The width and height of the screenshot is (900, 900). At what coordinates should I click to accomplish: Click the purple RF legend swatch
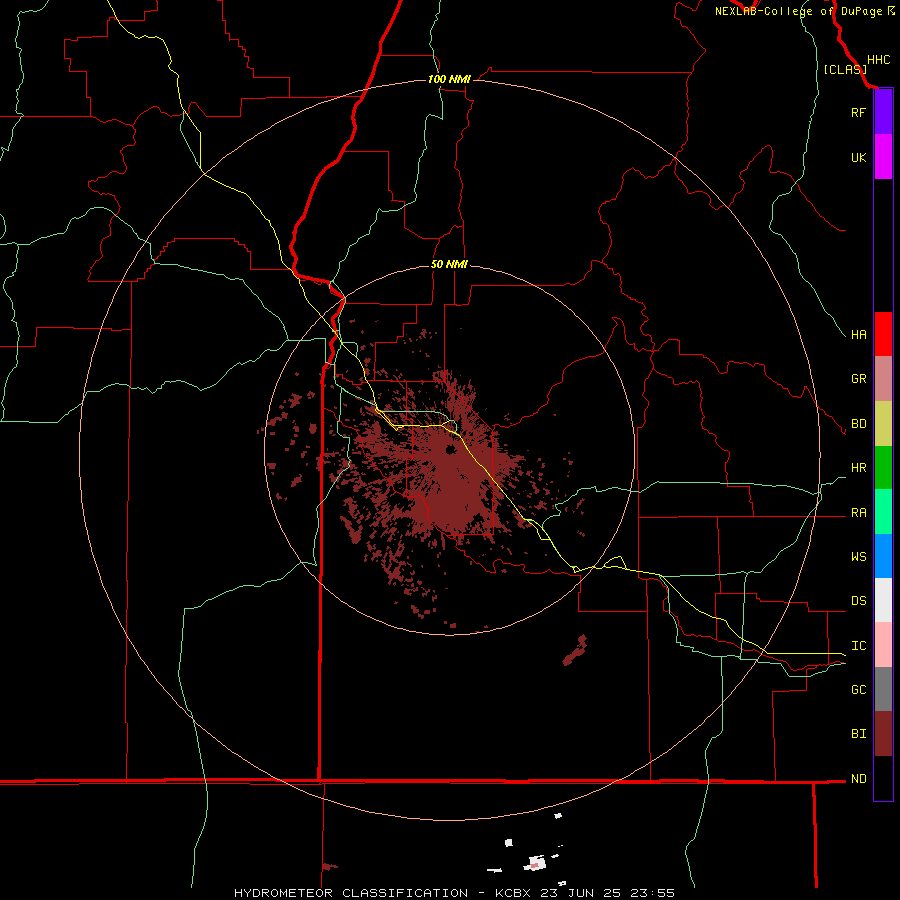click(x=883, y=112)
